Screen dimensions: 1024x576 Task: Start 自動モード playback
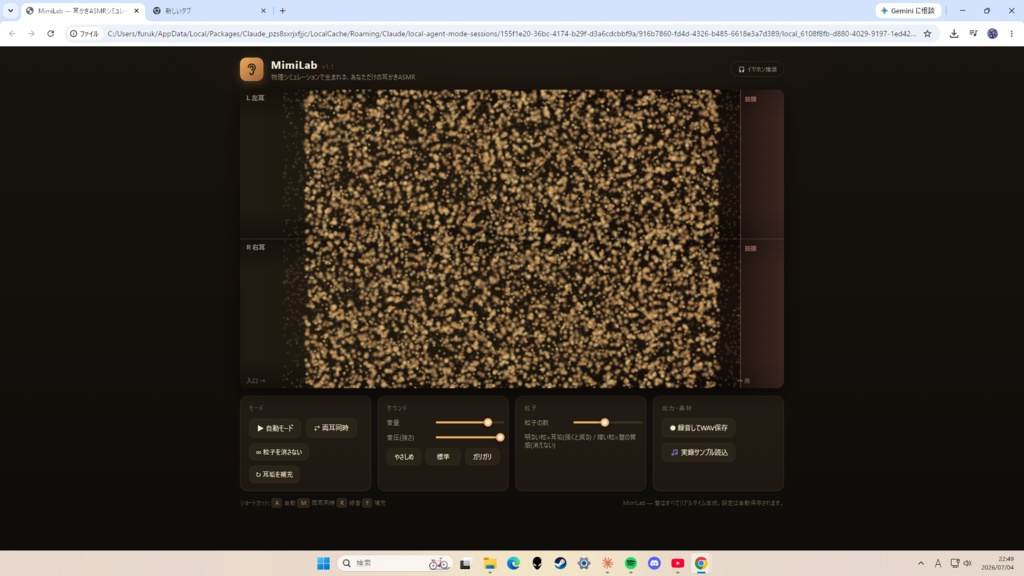point(275,428)
